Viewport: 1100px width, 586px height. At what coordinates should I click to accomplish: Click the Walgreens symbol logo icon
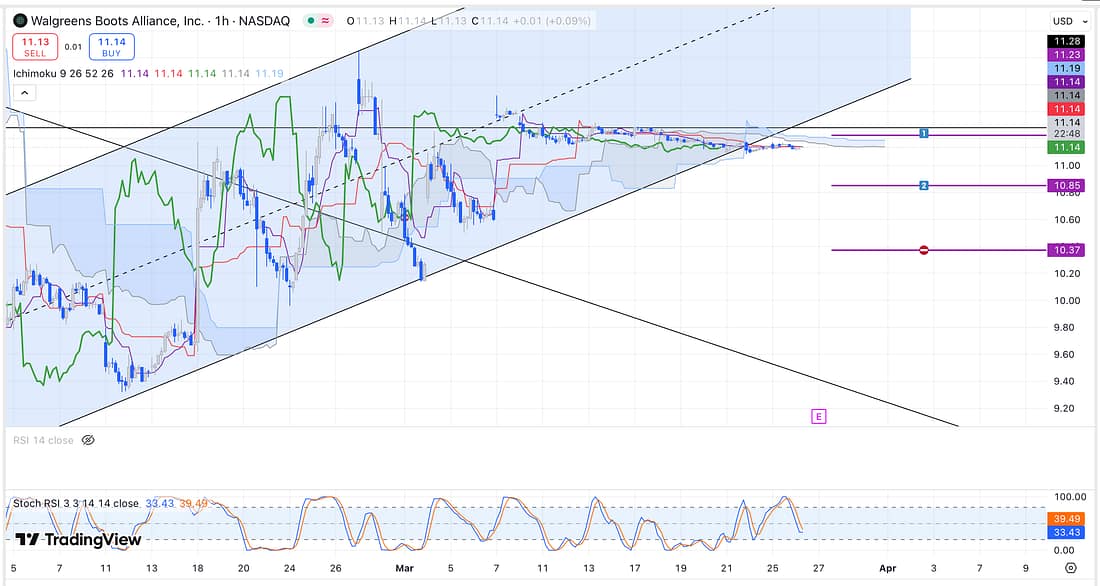click(20, 21)
